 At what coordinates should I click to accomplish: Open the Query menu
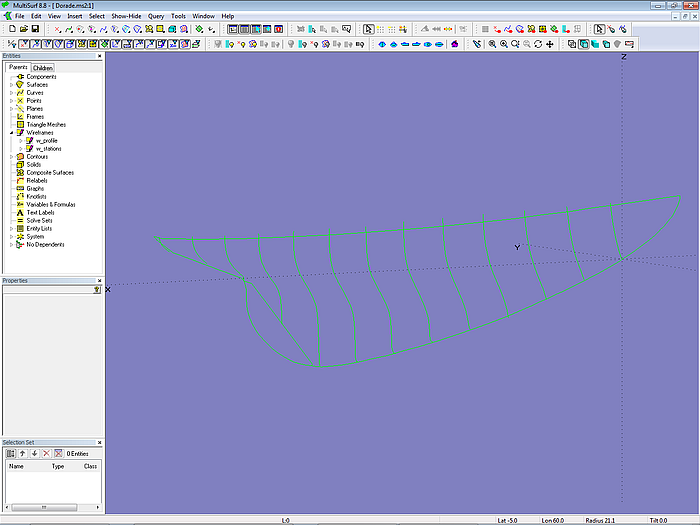(x=156, y=16)
